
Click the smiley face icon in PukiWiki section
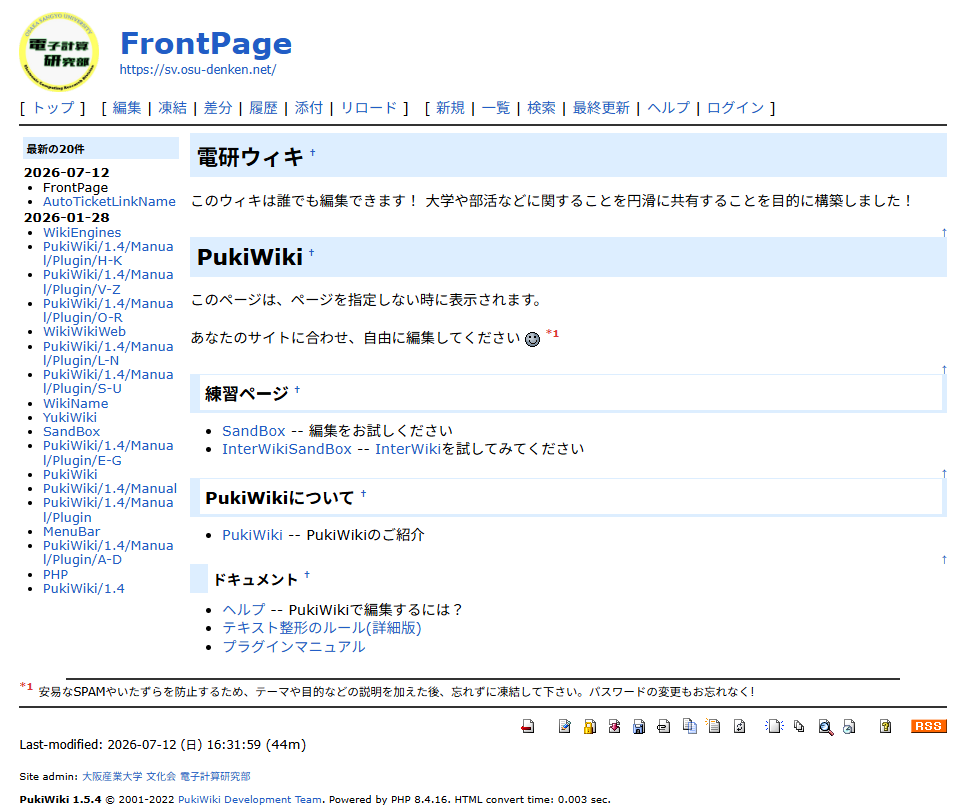pyautogui.click(x=533, y=339)
